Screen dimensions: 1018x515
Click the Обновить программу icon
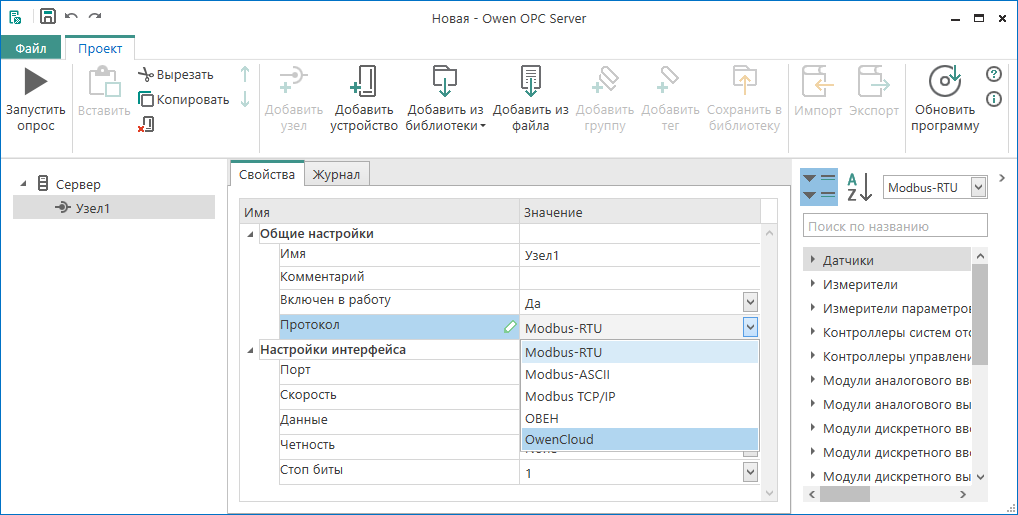(944, 82)
